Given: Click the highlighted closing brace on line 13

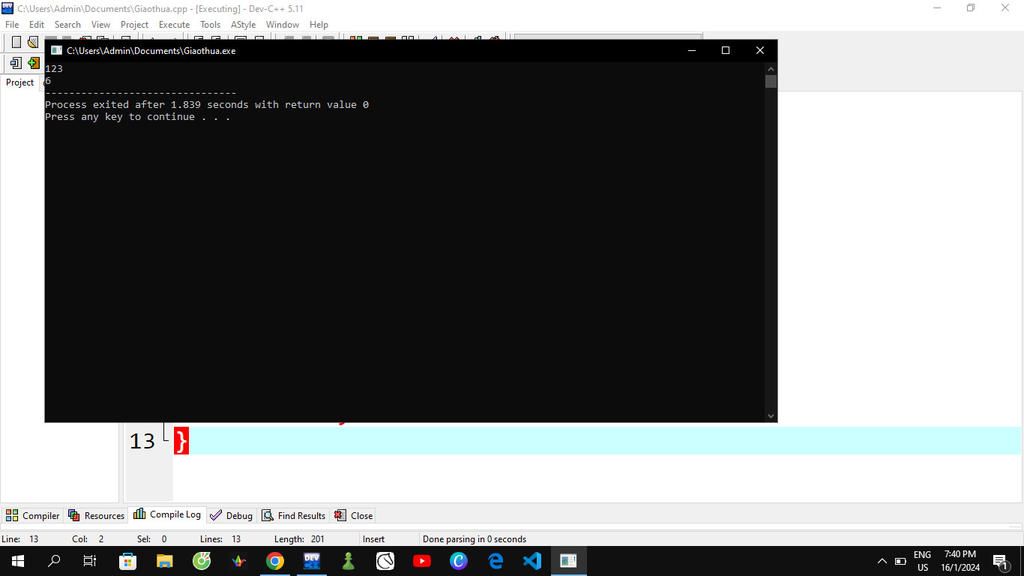Looking at the screenshot, I should pos(181,441).
